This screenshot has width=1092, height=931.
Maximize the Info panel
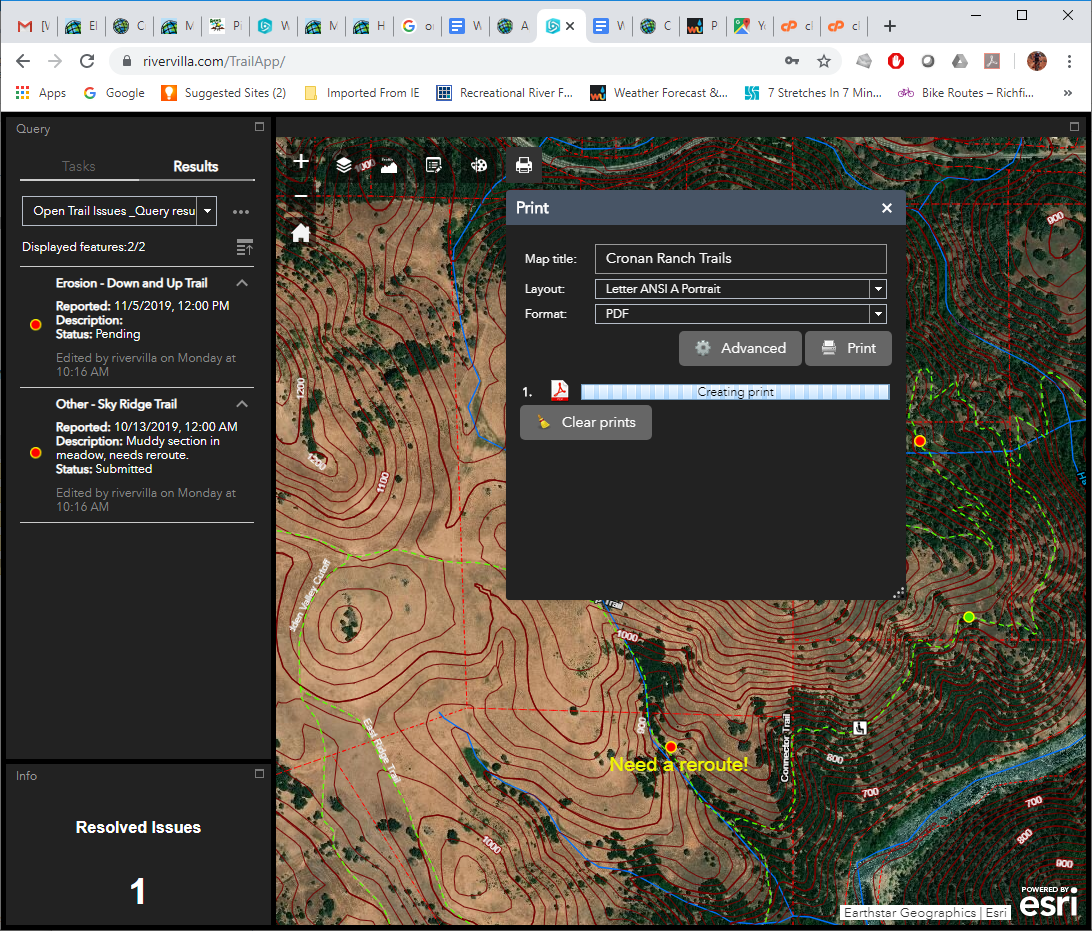click(x=260, y=774)
